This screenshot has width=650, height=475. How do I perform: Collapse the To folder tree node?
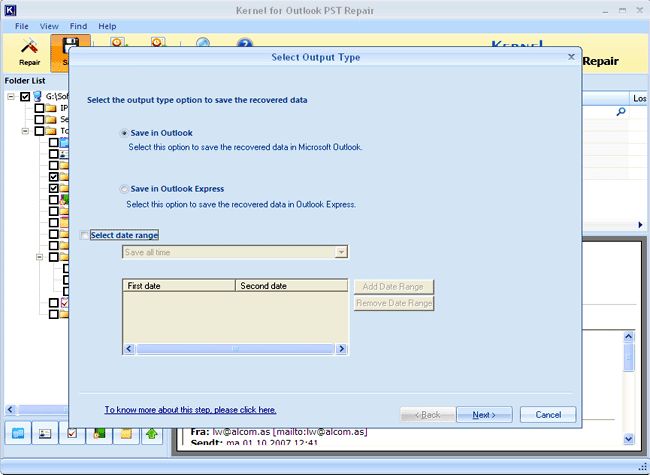[25, 131]
